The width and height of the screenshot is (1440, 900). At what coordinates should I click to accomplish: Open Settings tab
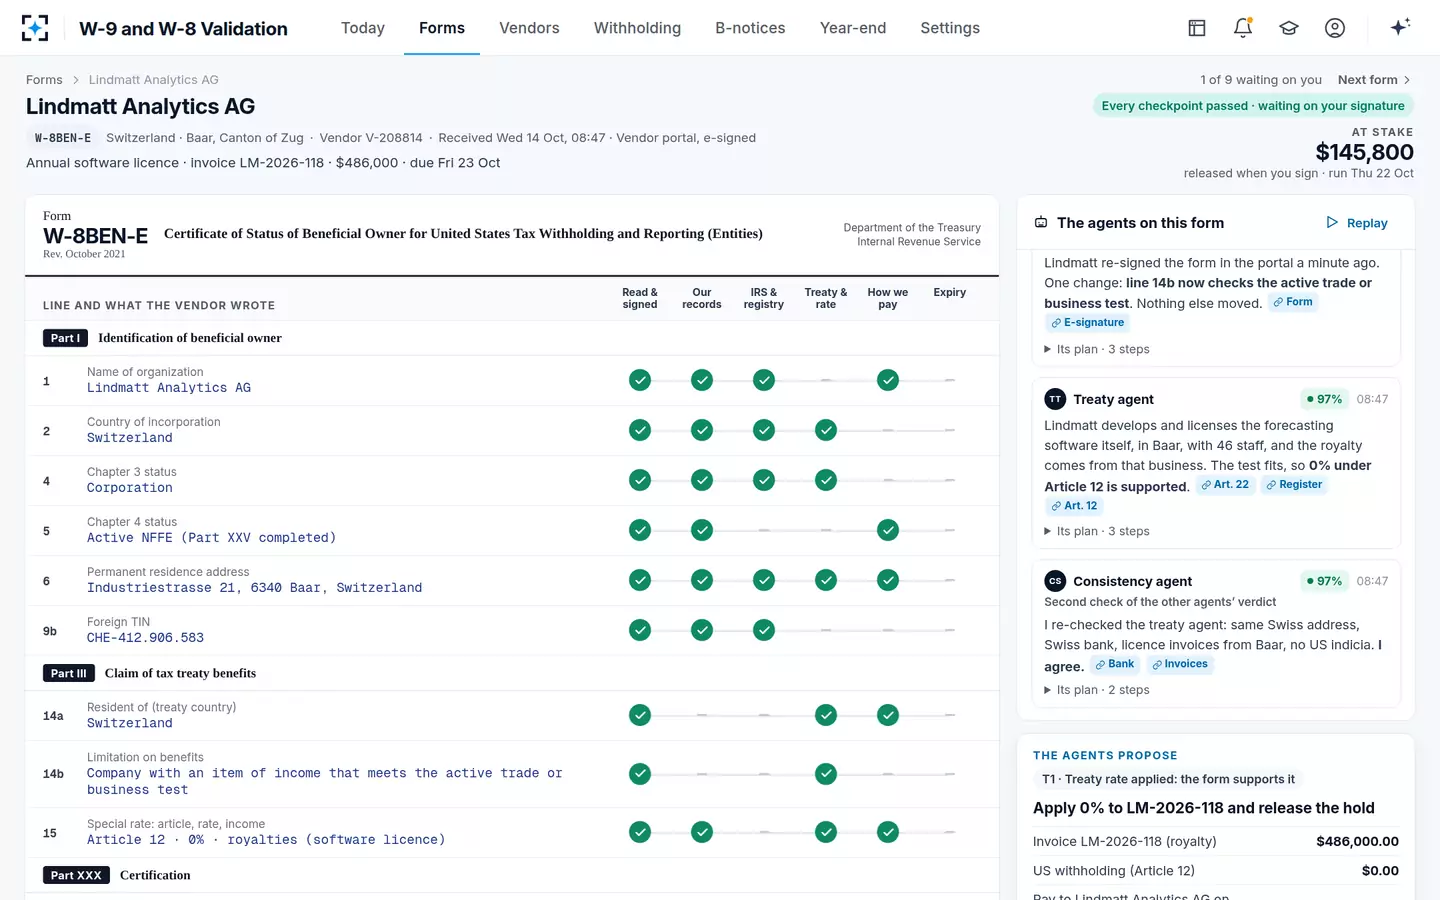[950, 28]
